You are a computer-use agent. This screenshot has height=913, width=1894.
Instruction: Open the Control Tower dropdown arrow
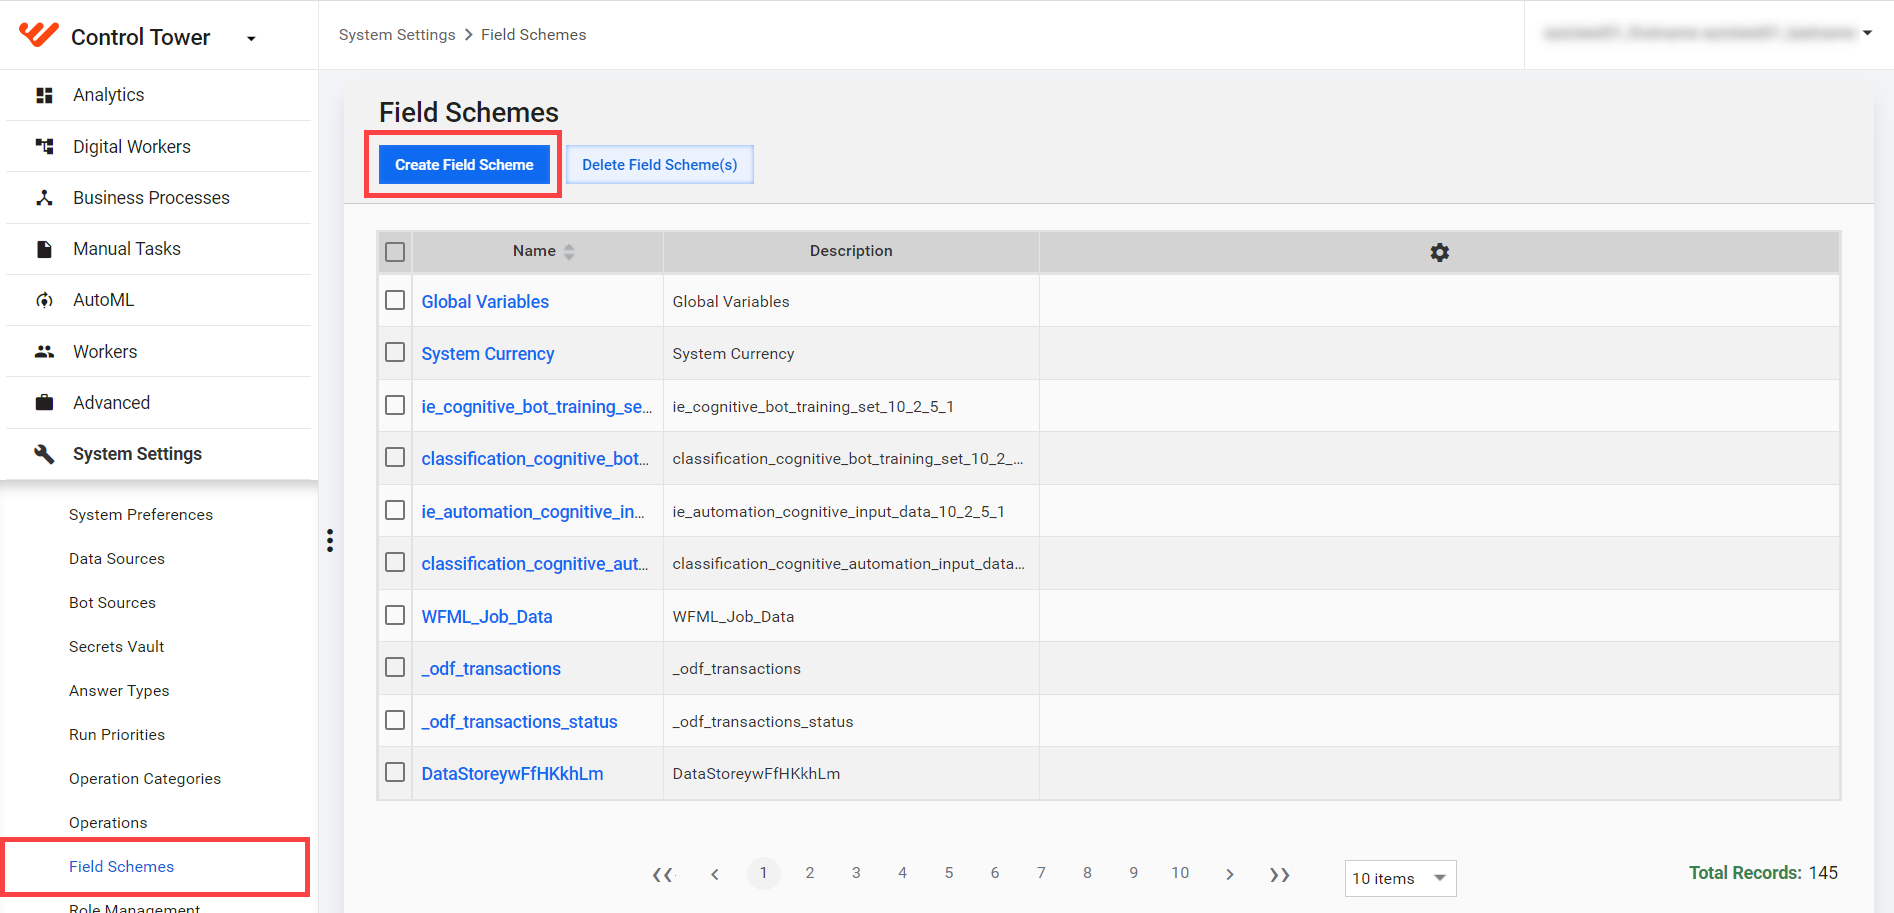click(251, 39)
